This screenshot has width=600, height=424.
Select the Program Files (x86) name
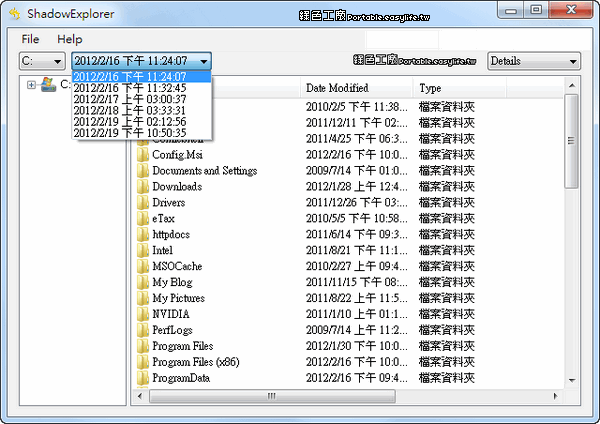click(196, 362)
